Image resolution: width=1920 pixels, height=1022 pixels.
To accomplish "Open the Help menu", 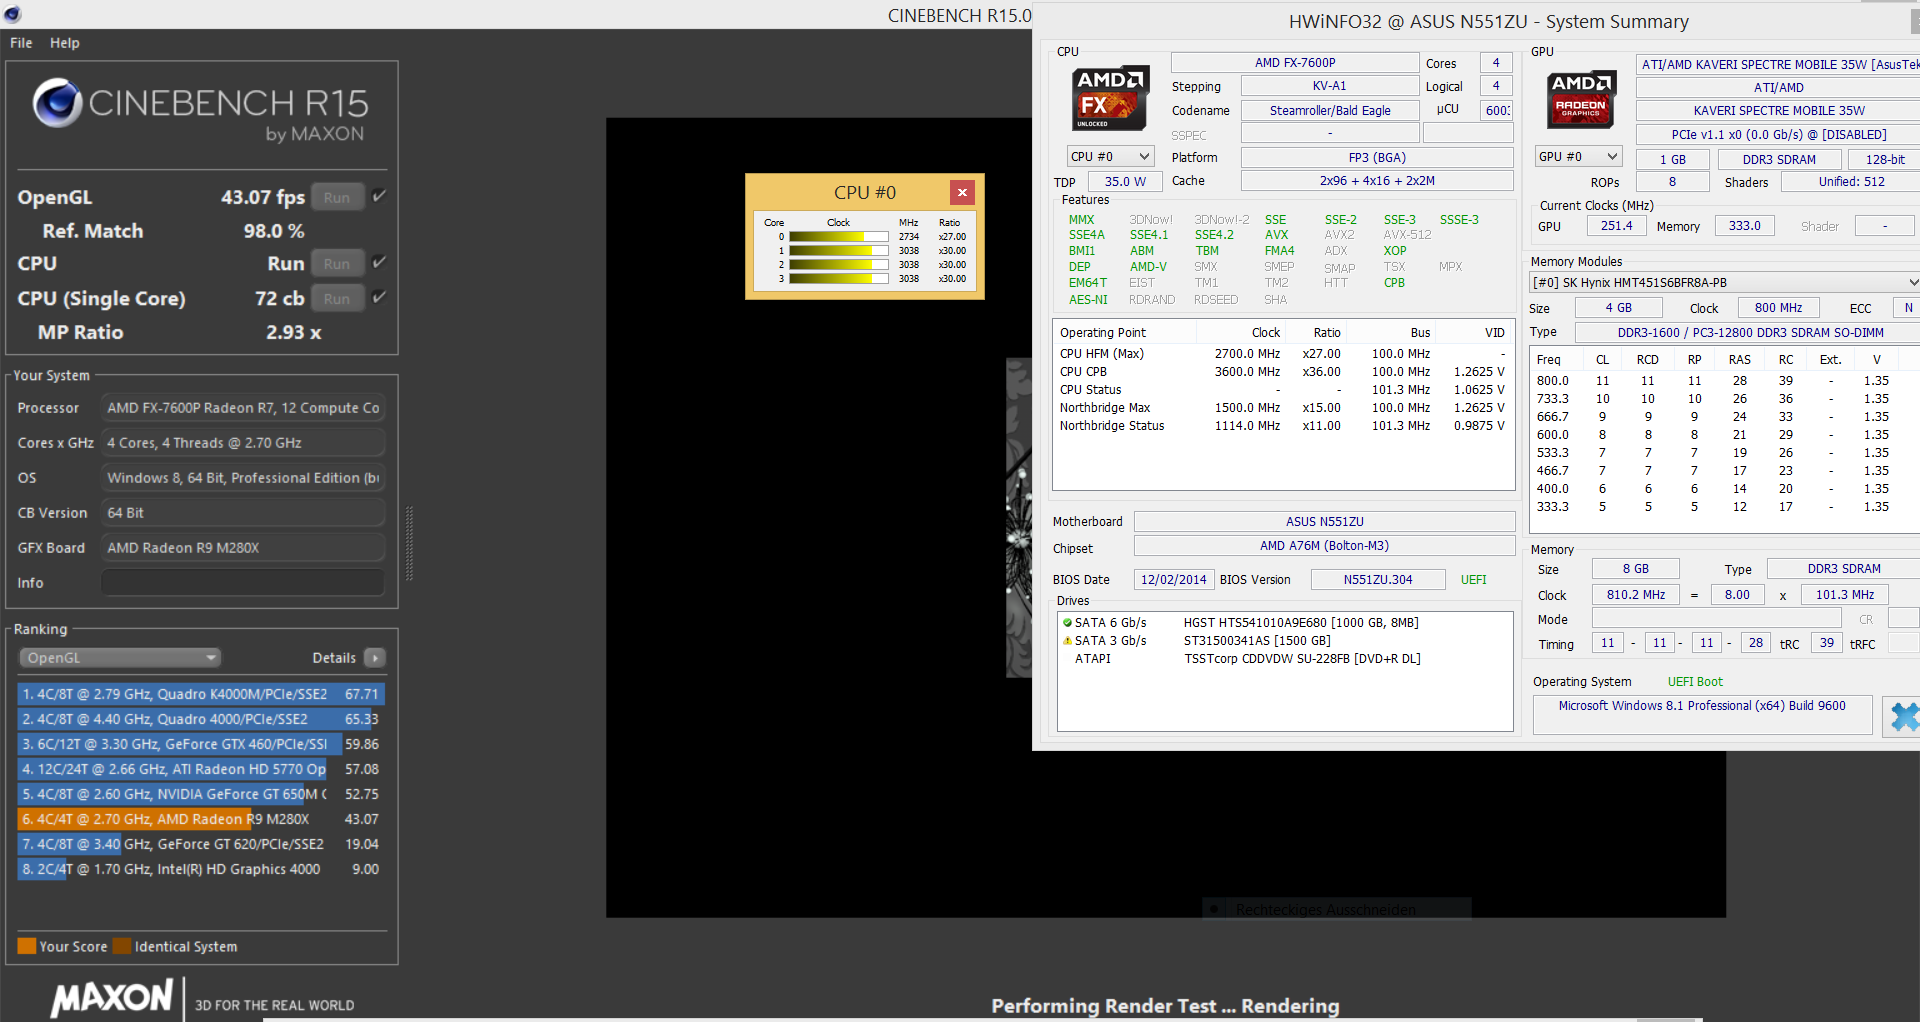I will tap(65, 43).
